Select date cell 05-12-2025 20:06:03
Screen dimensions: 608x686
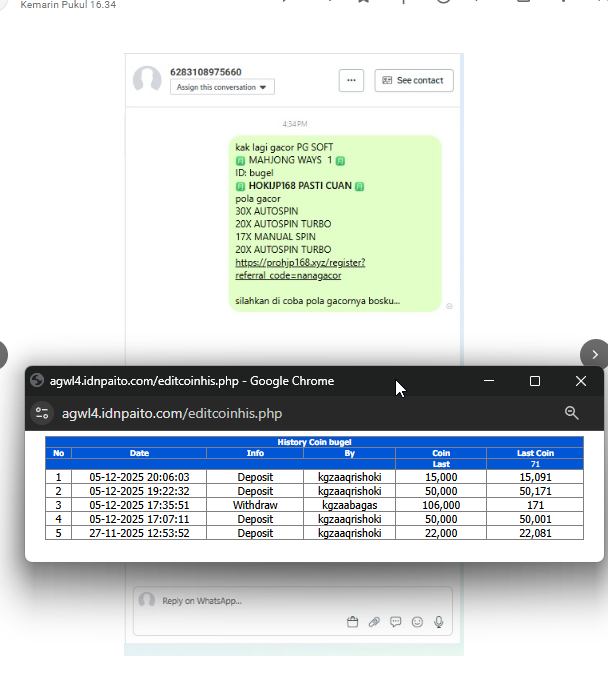point(139,477)
